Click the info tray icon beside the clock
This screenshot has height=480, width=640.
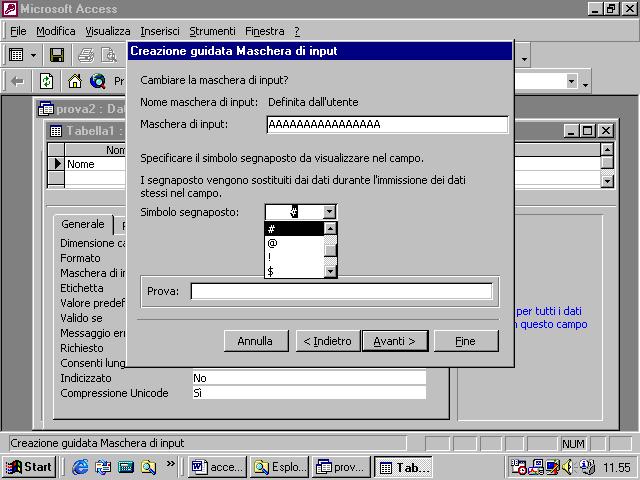tap(587, 467)
